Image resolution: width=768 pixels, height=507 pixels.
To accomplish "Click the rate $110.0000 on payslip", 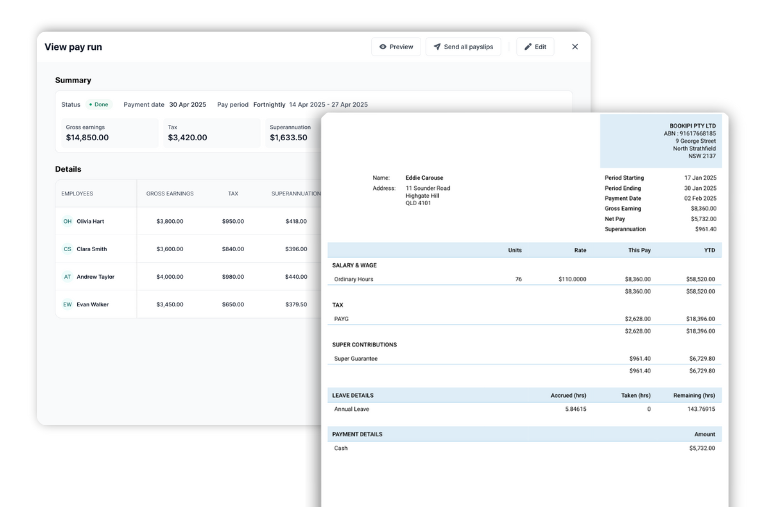I will coord(572,279).
